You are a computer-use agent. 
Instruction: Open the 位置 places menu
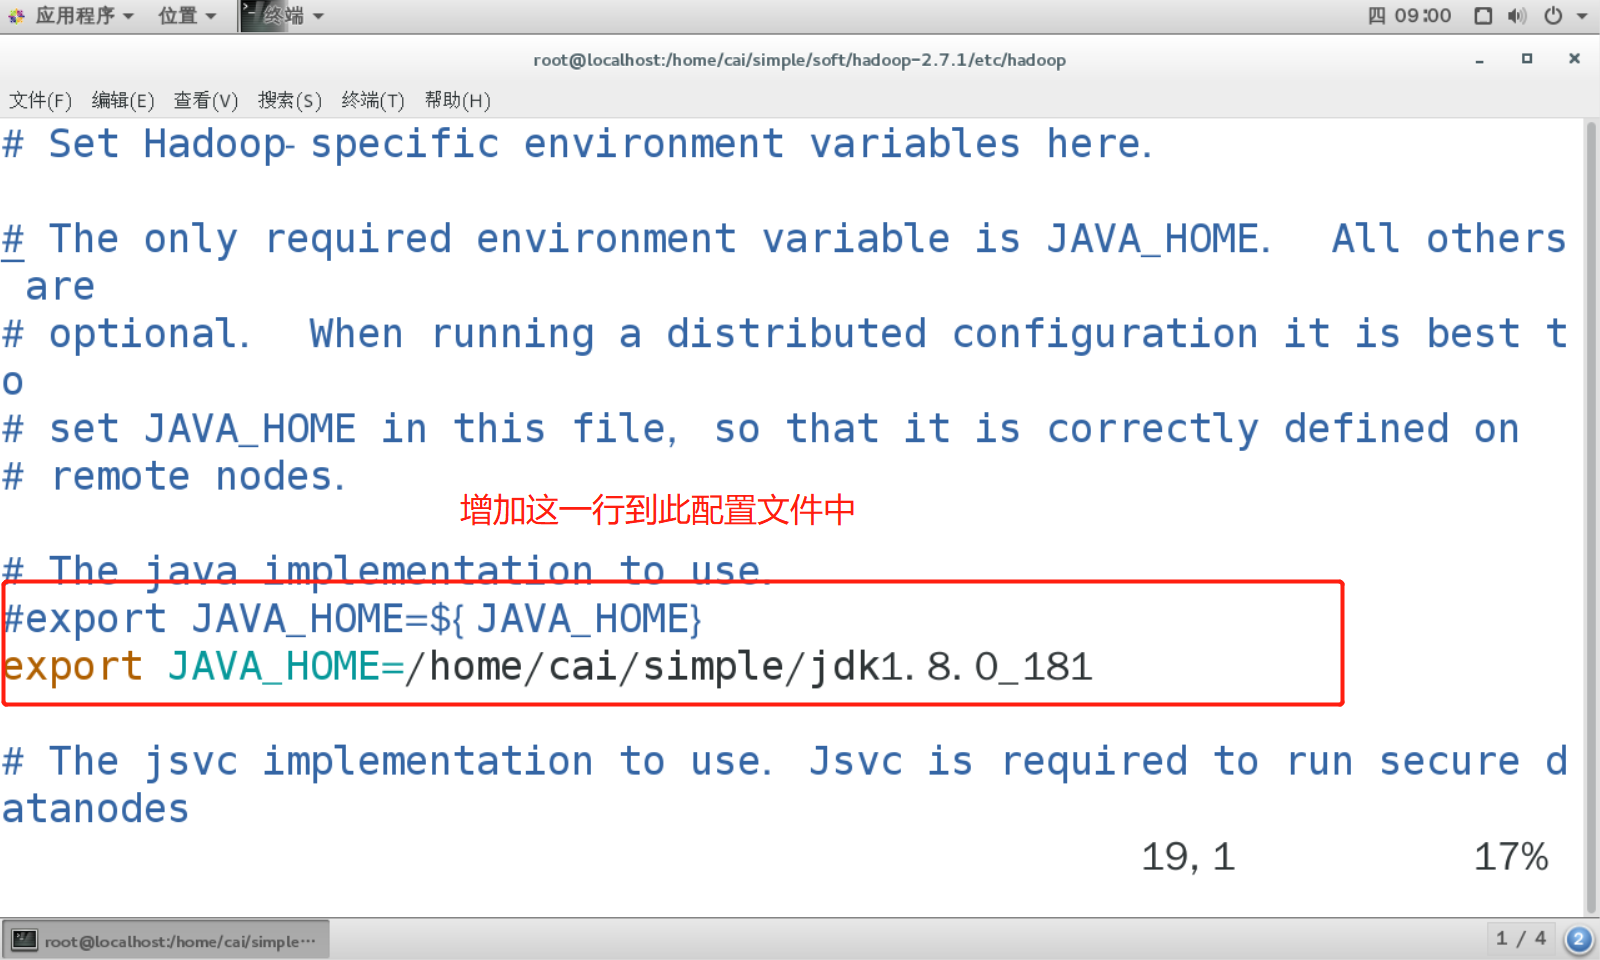(x=187, y=16)
